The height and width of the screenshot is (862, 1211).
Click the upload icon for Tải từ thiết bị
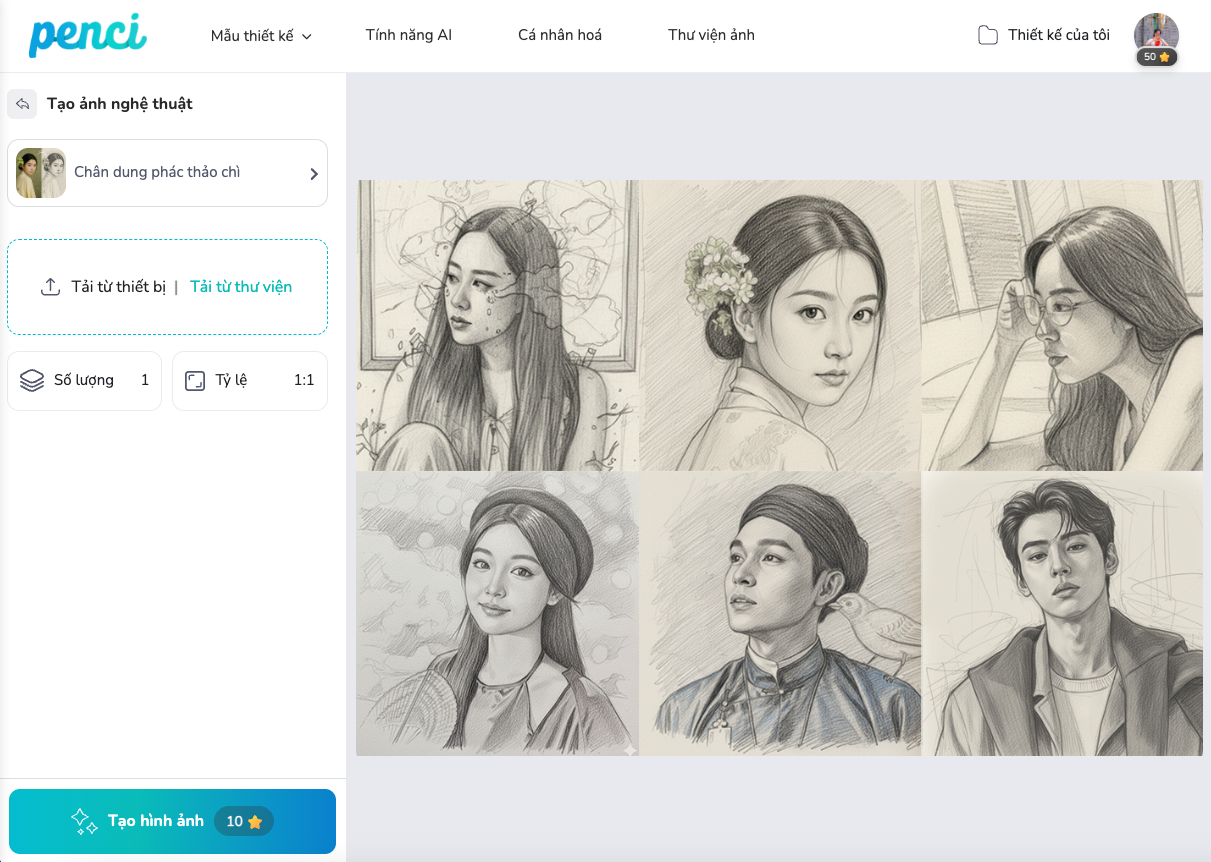coord(50,287)
